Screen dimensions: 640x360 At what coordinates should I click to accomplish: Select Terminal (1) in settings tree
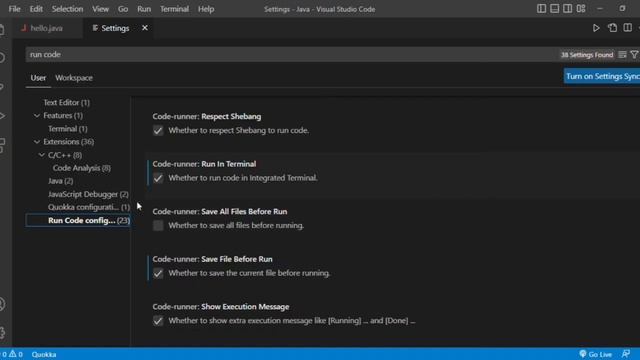click(68, 129)
